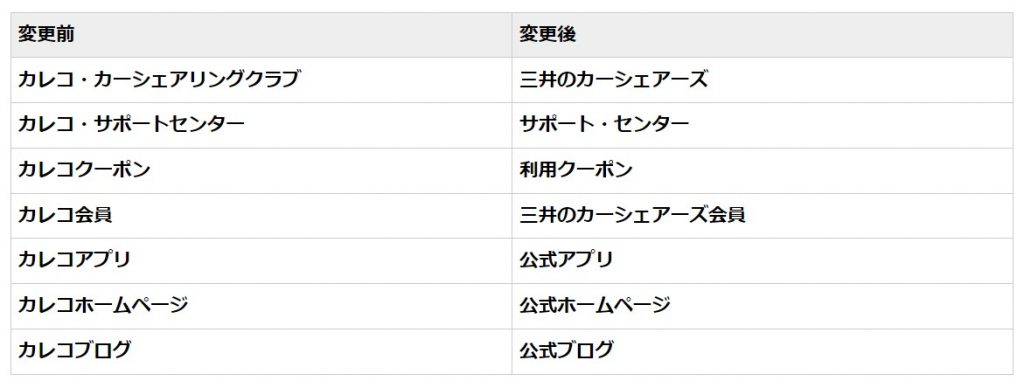
Task: Click 三井 in the first data row
Action: 538,80
